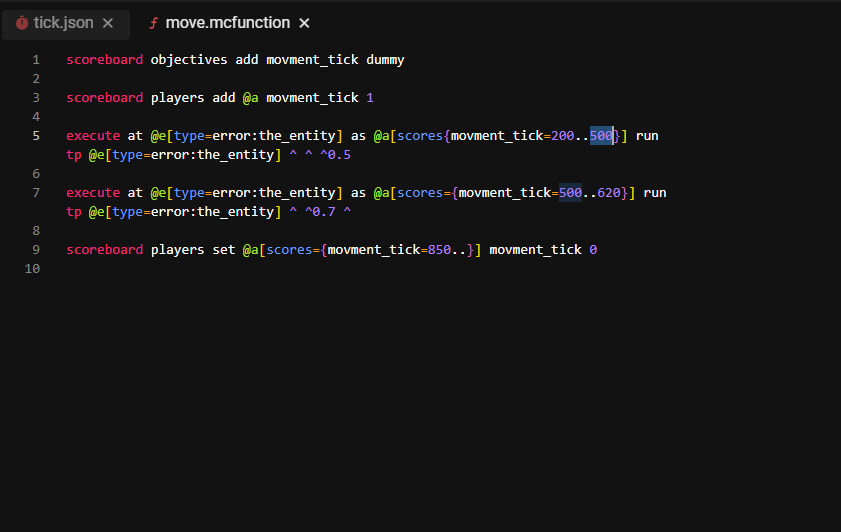Click the tick.json stopwatch file icon

(21, 23)
